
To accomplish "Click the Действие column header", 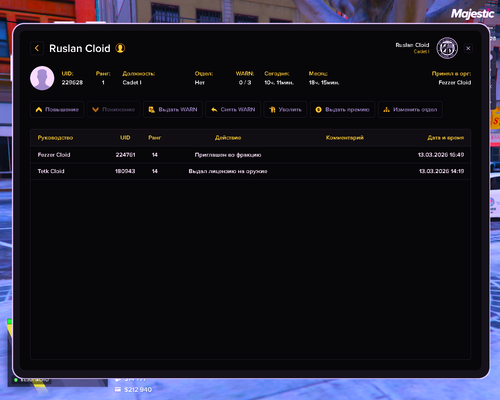I will coord(228,138).
